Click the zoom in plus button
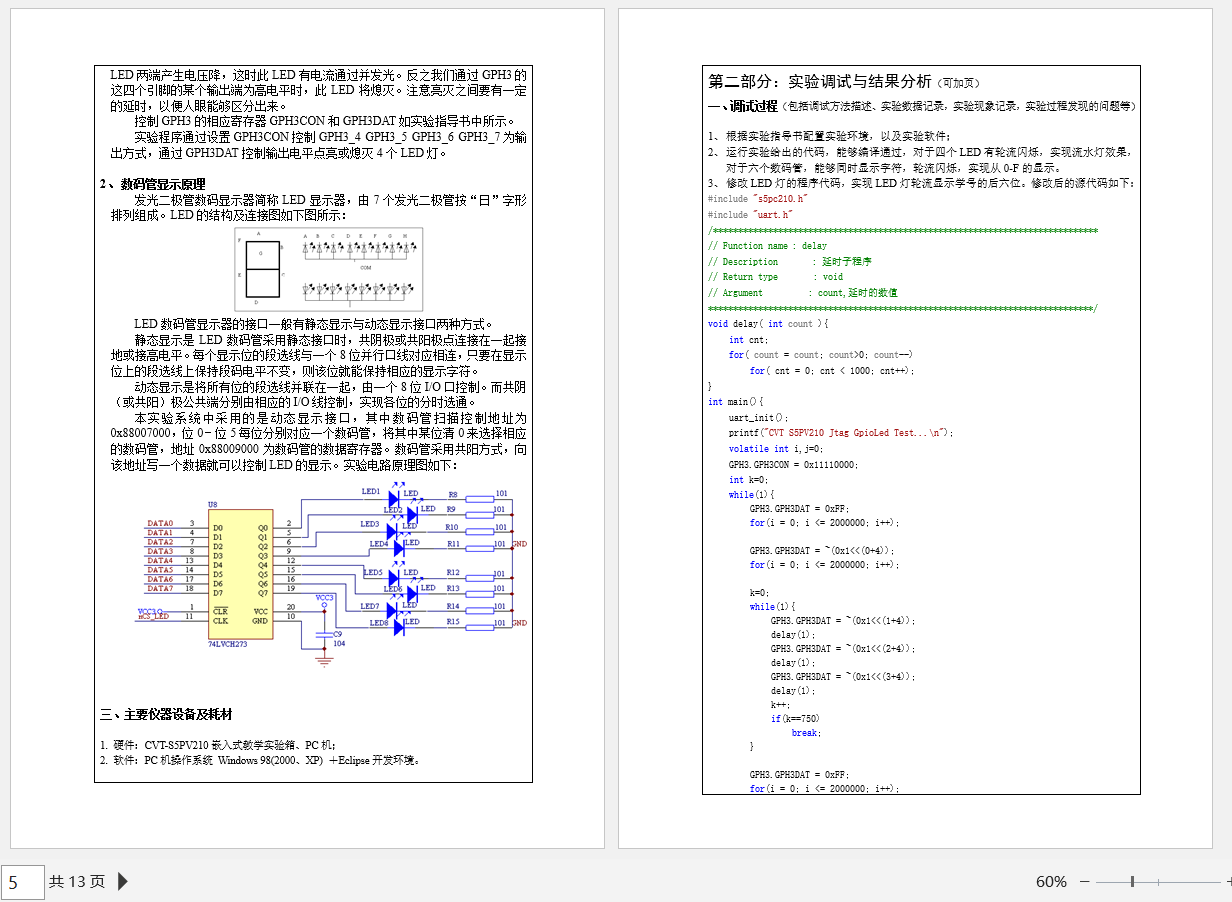1232x902 pixels. 1227,882
